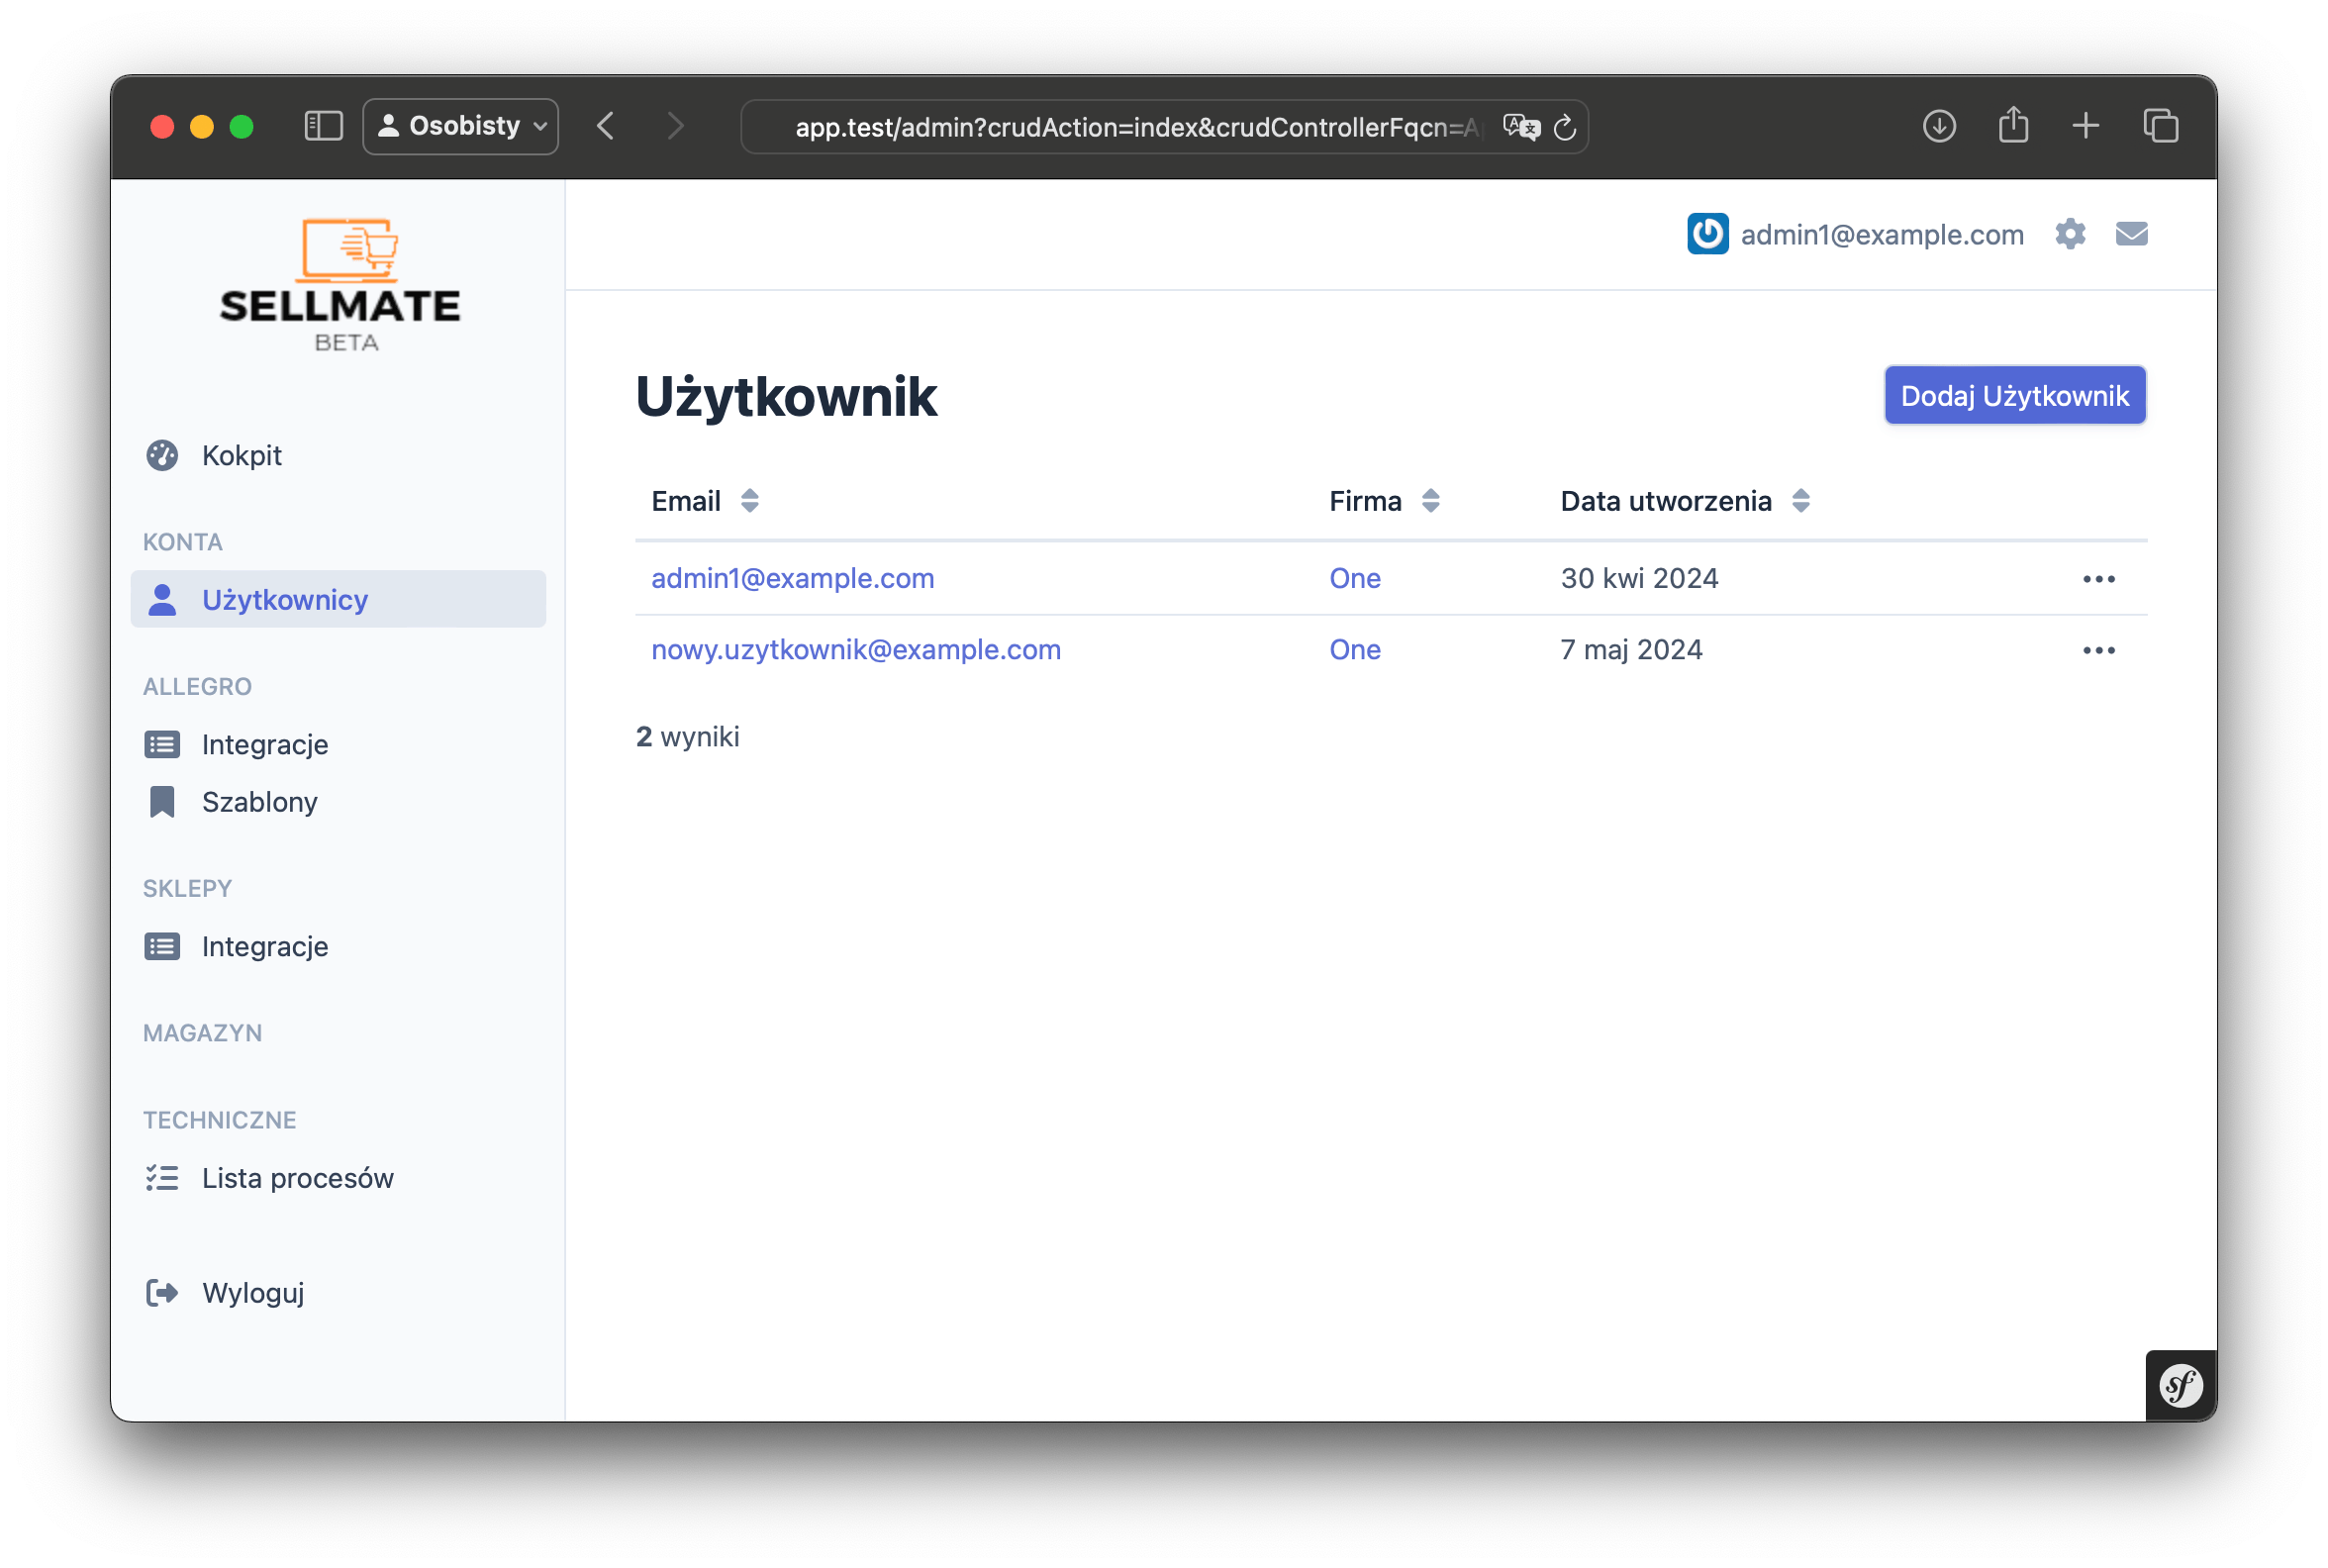Click the Szablony bookmark icon
The image size is (2328, 1568).
pyautogui.click(x=162, y=802)
